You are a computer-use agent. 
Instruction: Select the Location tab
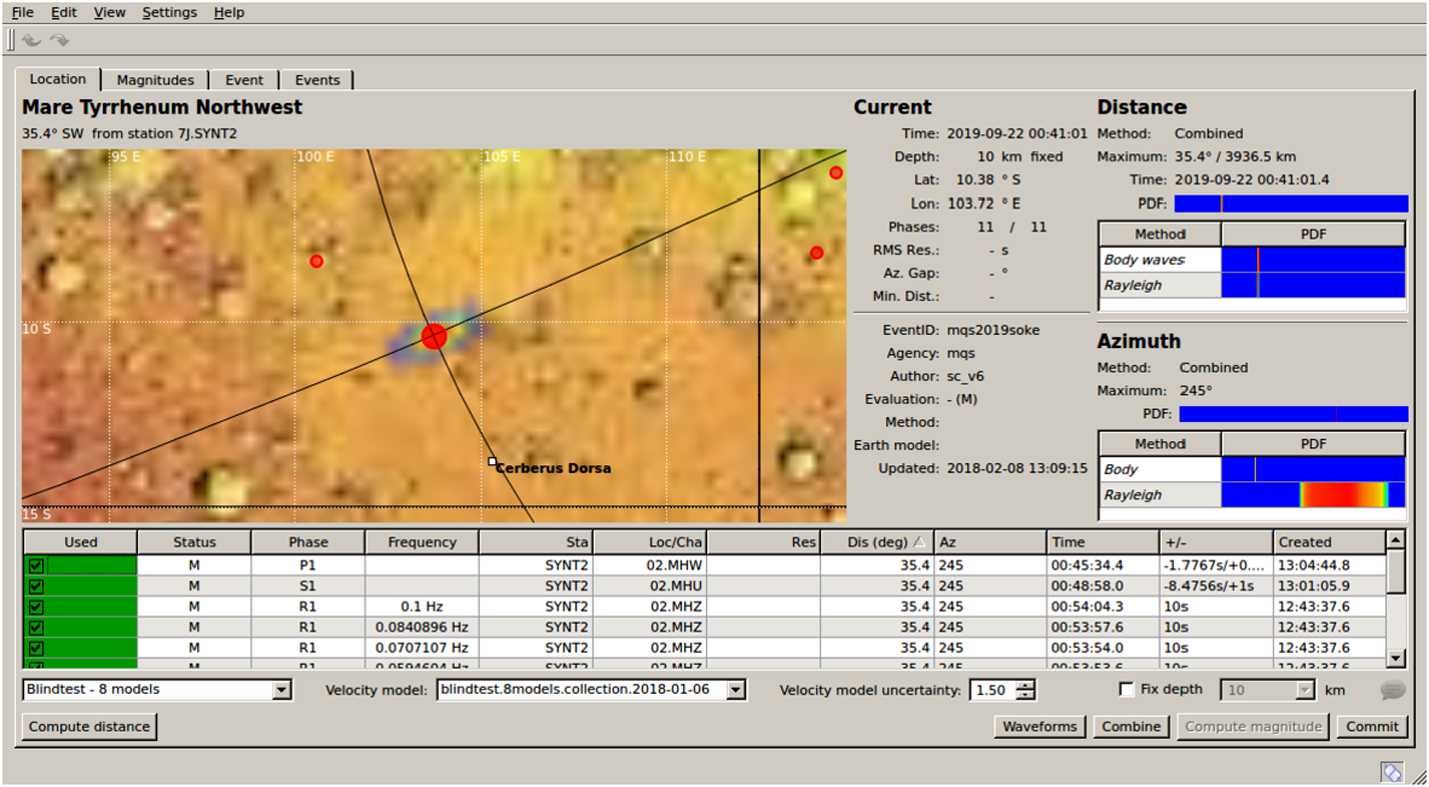[58, 79]
